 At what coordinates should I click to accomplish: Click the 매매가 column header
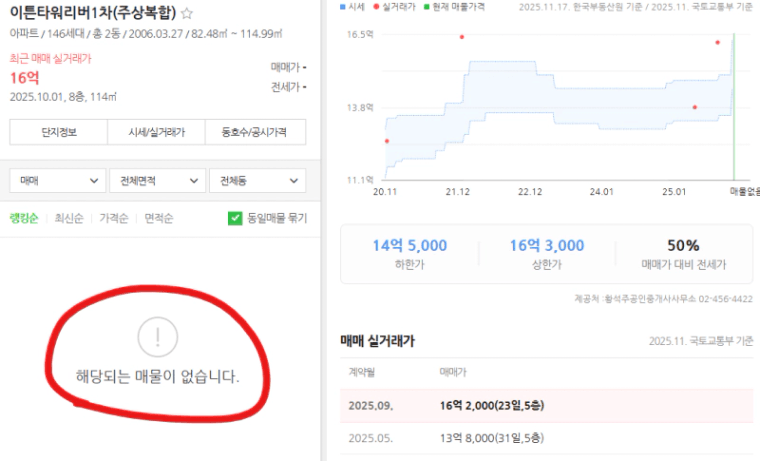[x=453, y=372]
